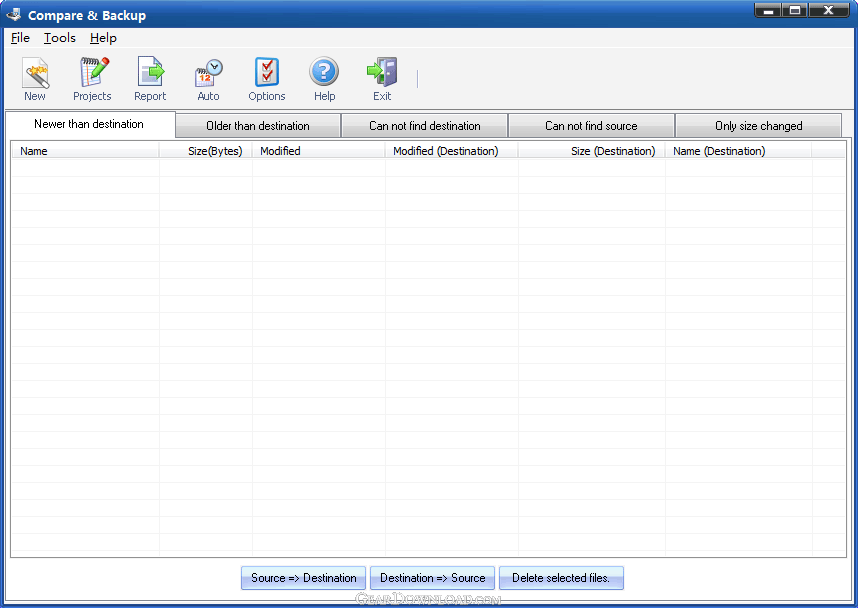Screen dimensions: 858x608
Task: Open the Options checklist icon
Action: click(x=267, y=79)
